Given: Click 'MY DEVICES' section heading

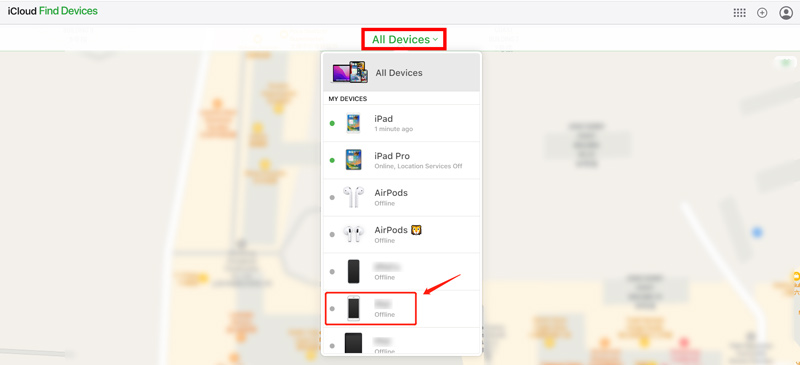Looking at the screenshot, I should pos(347,99).
